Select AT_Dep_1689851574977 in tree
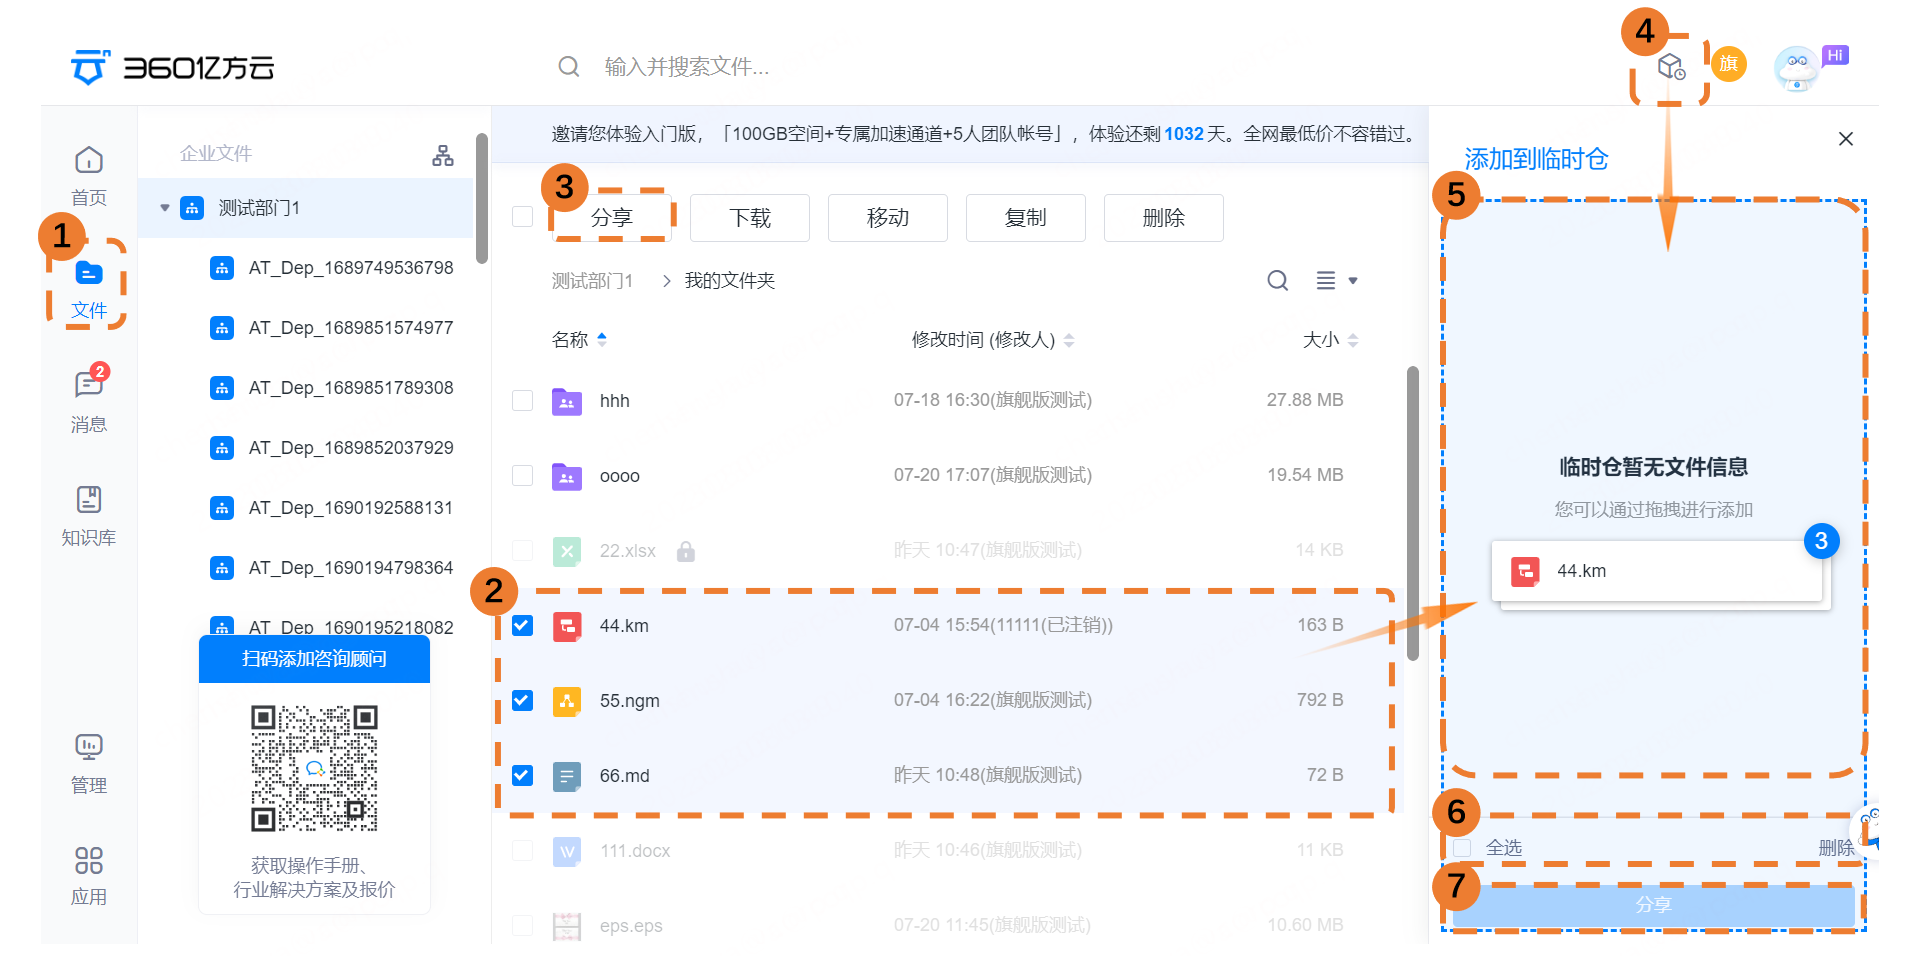Viewport: 1920px width, 956px height. tap(351, 328)
